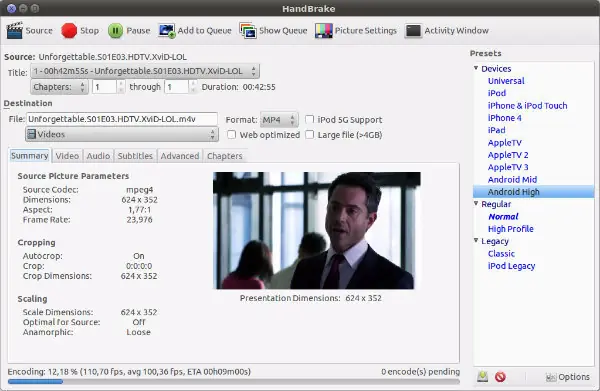The image size is (600, 391).
Task: Click the Source Codec mpeg4 value
Action: click(140, 190)
